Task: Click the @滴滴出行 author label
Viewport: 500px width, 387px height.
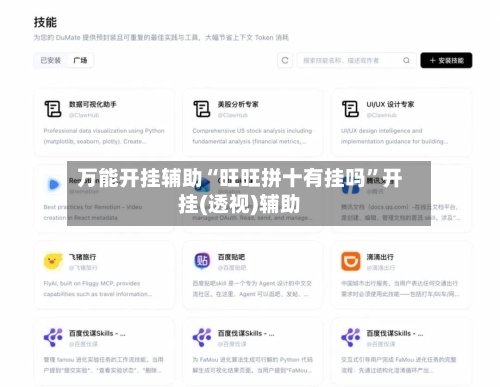Action: [x=381, y=268]
